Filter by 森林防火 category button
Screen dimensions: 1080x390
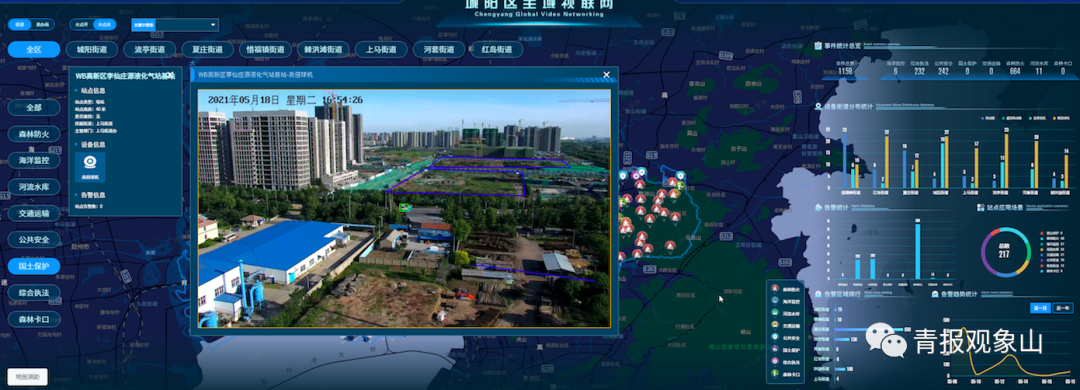click(x=34, y=134)
